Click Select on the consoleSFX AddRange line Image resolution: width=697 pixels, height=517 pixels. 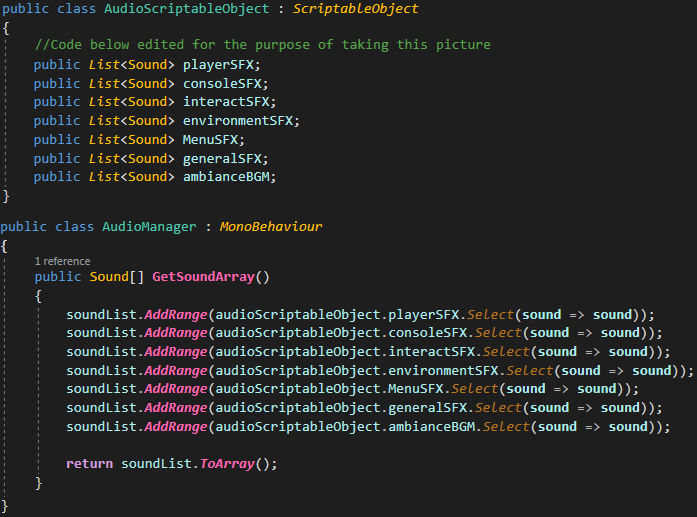click(498, 333)
